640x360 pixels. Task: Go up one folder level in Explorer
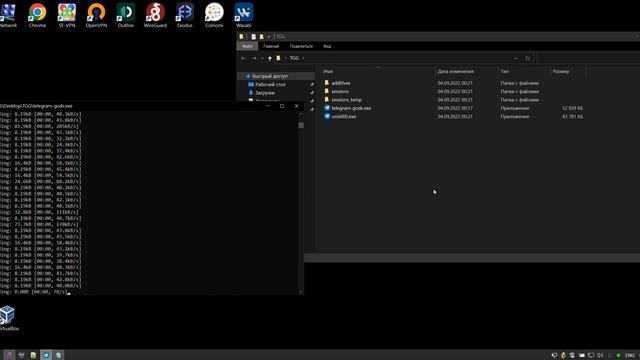[269, 58]
